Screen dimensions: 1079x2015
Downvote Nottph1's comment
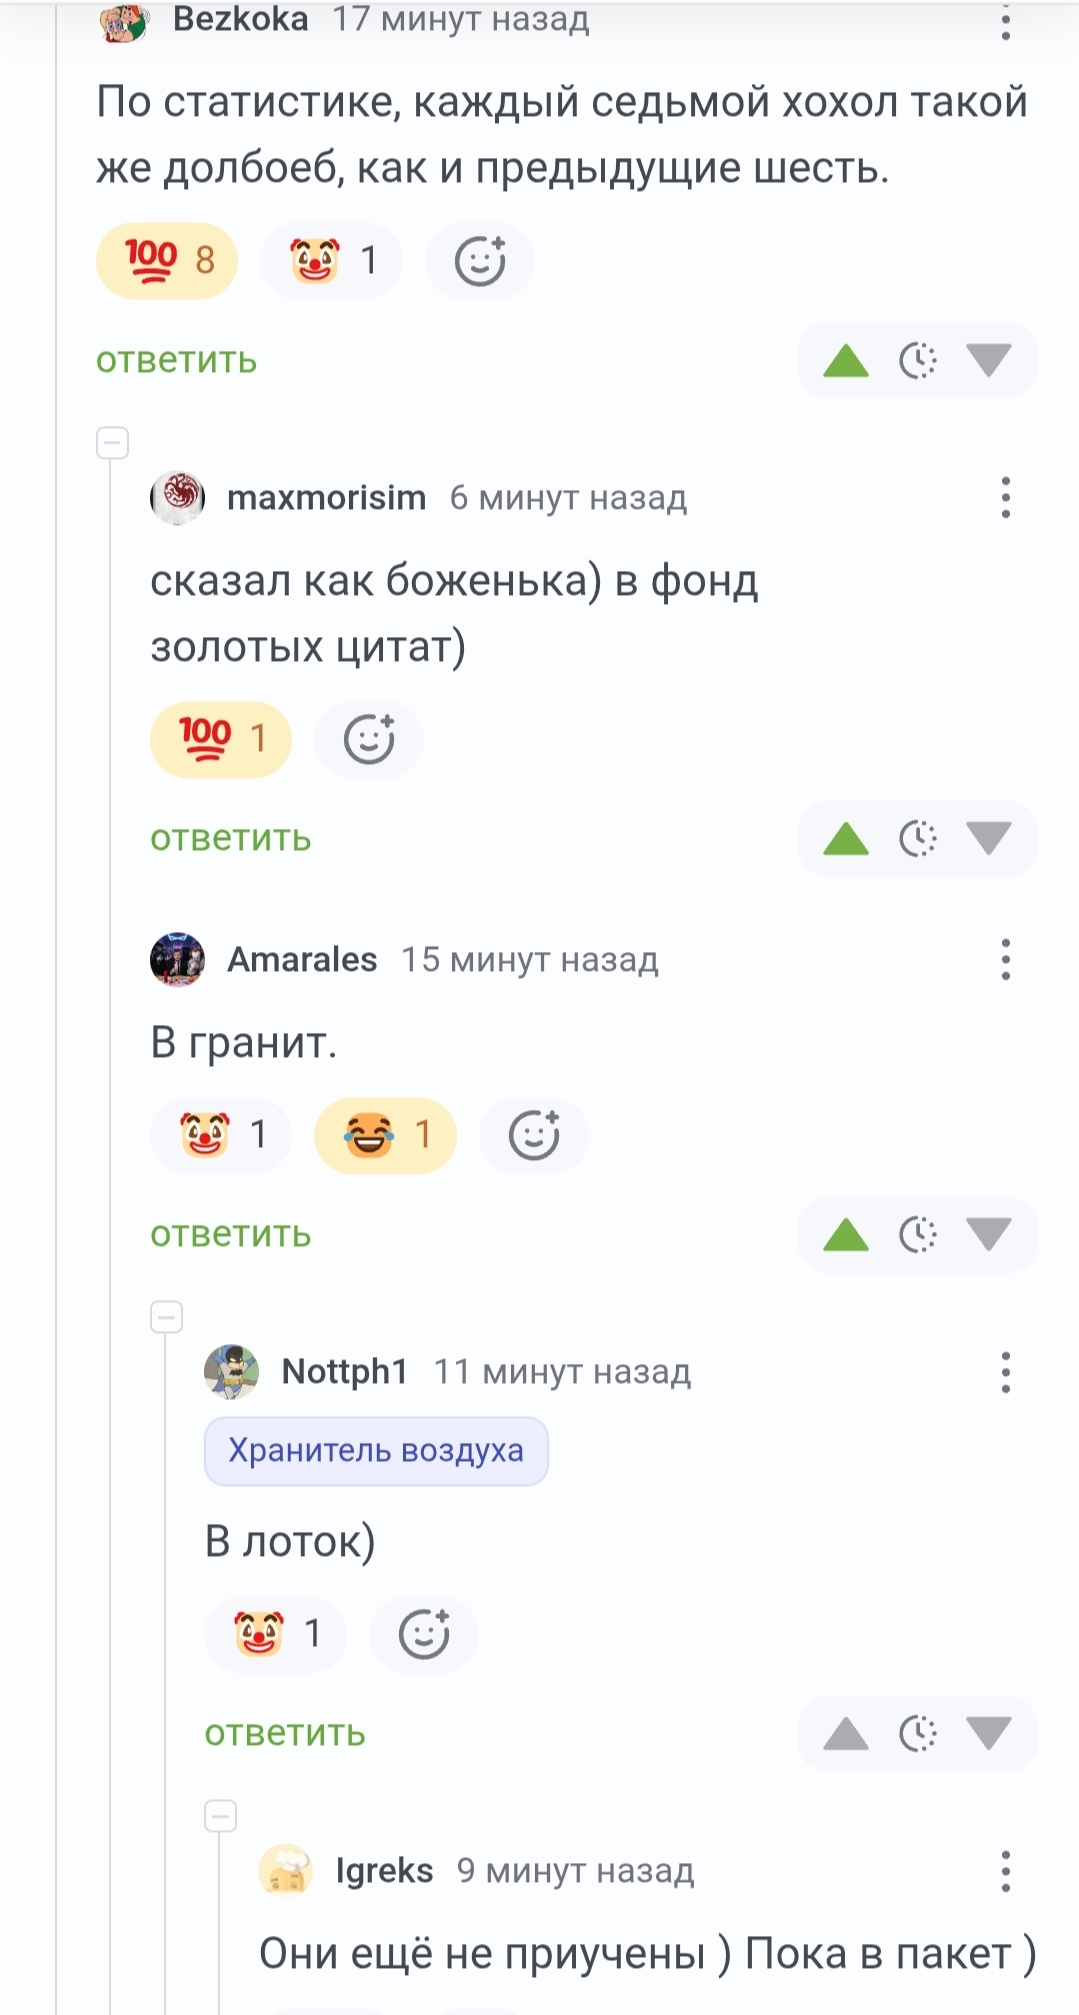pos(989,1733)
